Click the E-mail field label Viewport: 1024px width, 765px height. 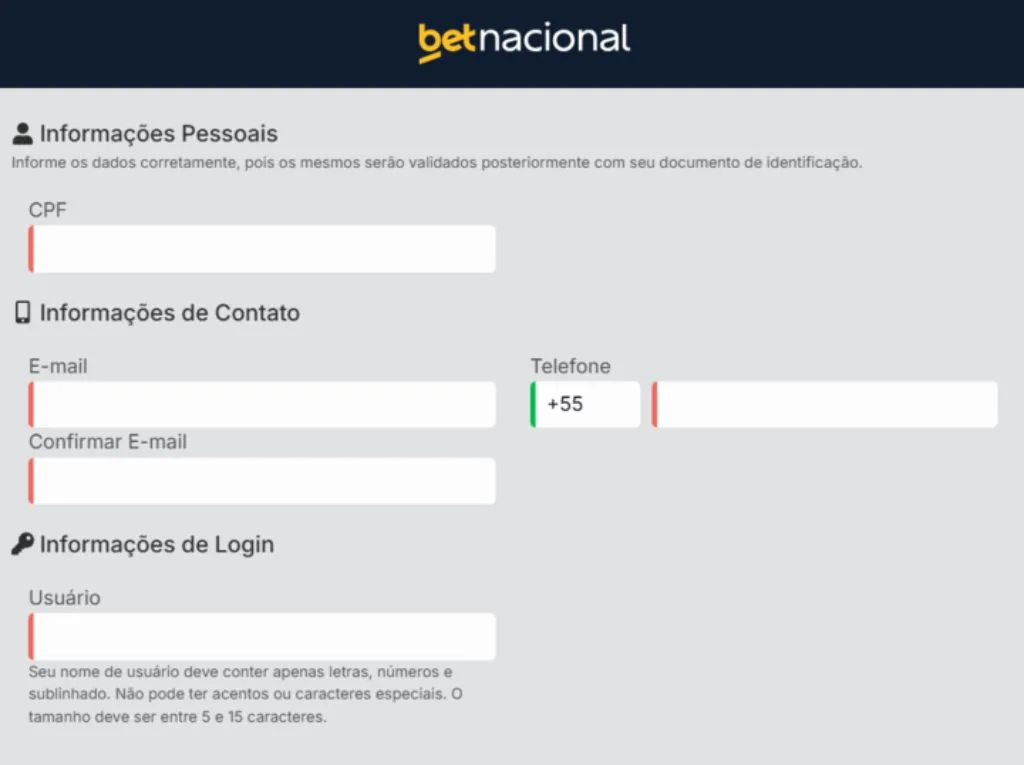(57, 366)
